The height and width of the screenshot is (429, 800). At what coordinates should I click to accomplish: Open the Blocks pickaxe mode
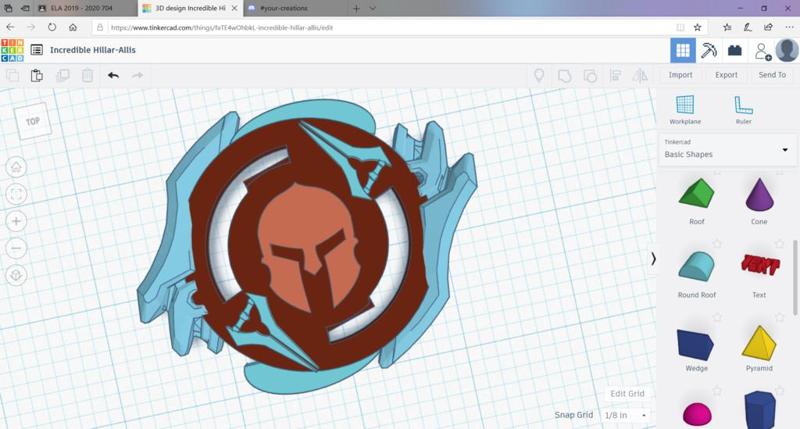click(x=709, y=51)
